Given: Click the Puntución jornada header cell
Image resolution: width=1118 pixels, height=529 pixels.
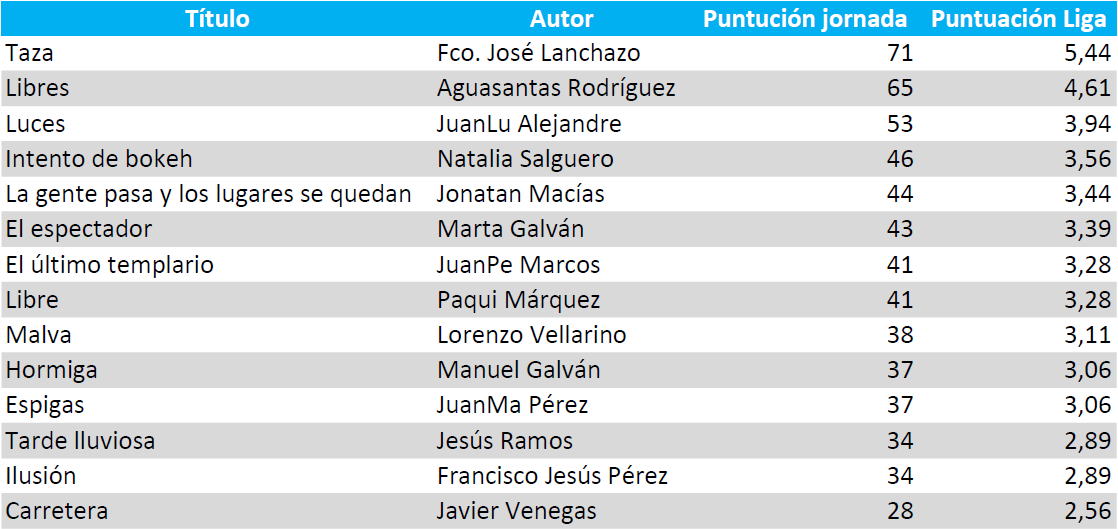Looking at the screenshot, I should tap(805, 19).
